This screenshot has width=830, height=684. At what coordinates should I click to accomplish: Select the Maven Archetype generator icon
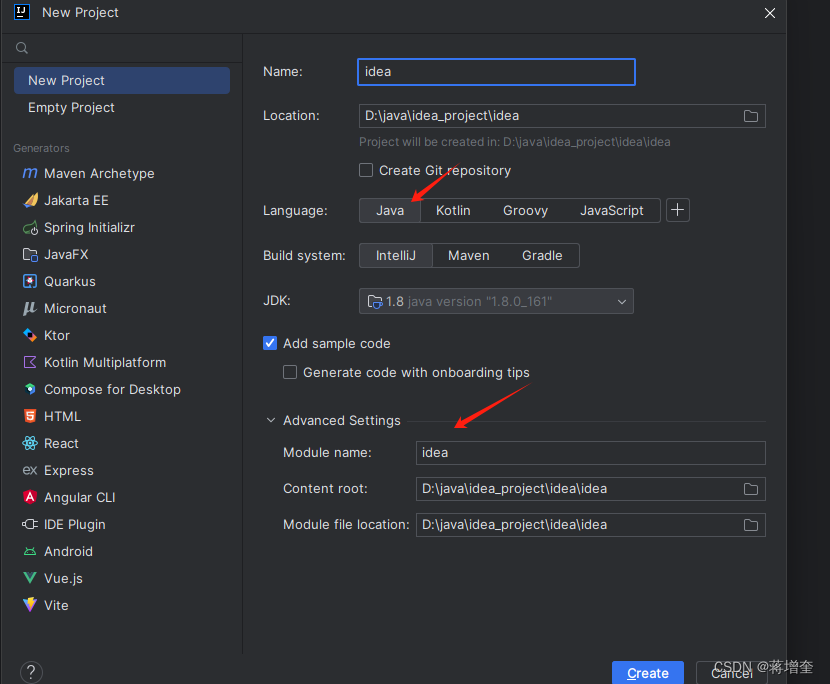tap(30, 173)
